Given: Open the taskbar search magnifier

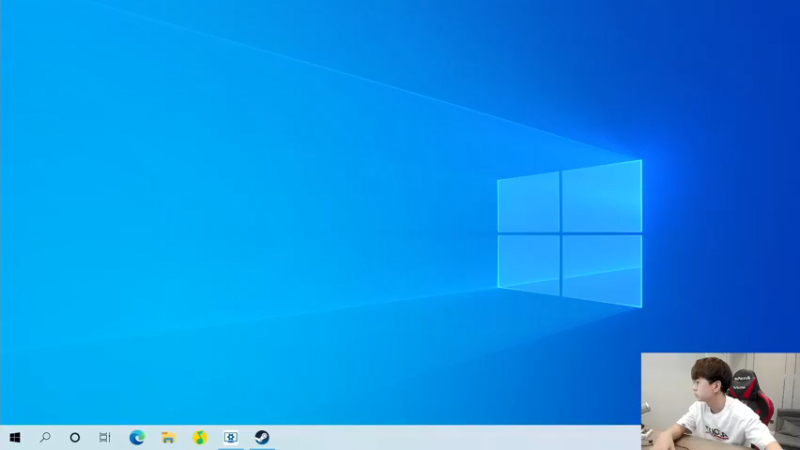Looking at the screenshot, I should point(45,437).
